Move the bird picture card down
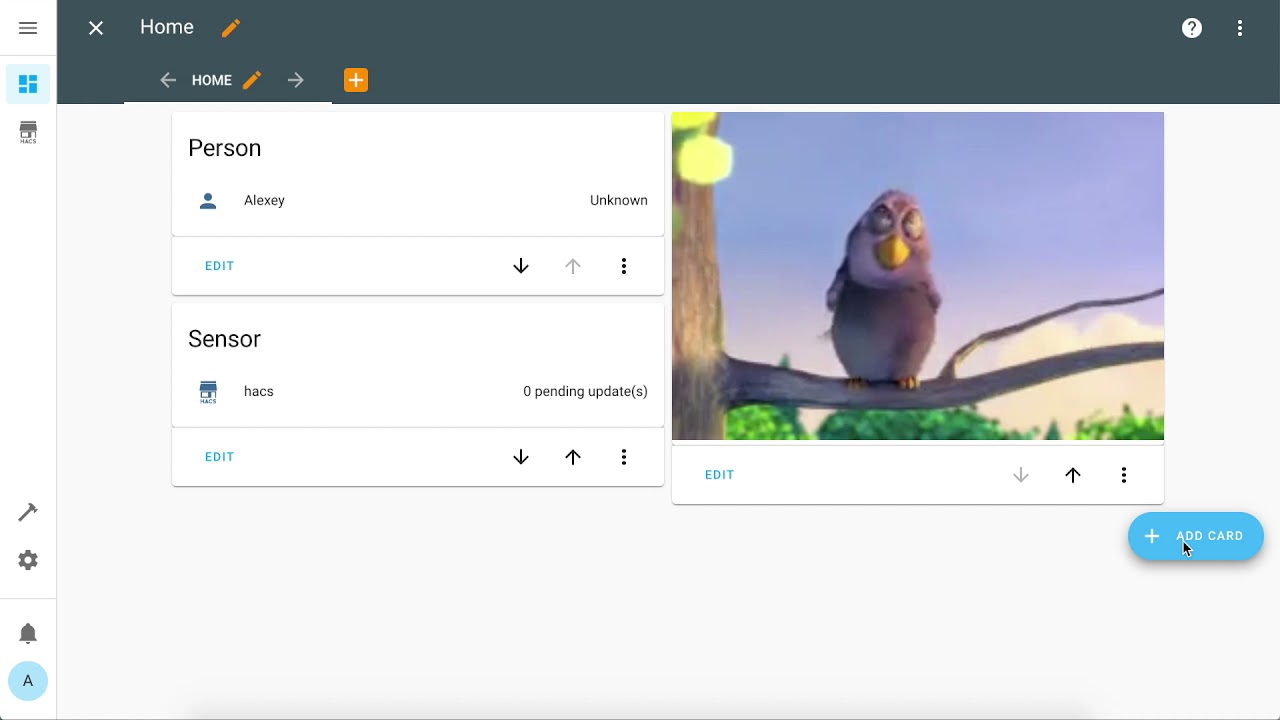The width and height of the screenshot is (1280, 720). click(x=1021, y=475)
